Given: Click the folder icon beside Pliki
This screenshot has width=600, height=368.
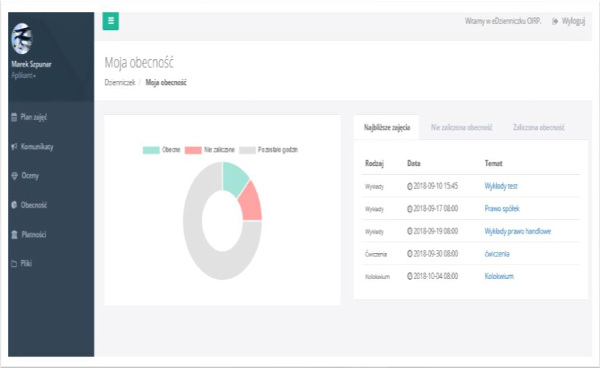Looking at the screenshot, I should coord(14,264).
